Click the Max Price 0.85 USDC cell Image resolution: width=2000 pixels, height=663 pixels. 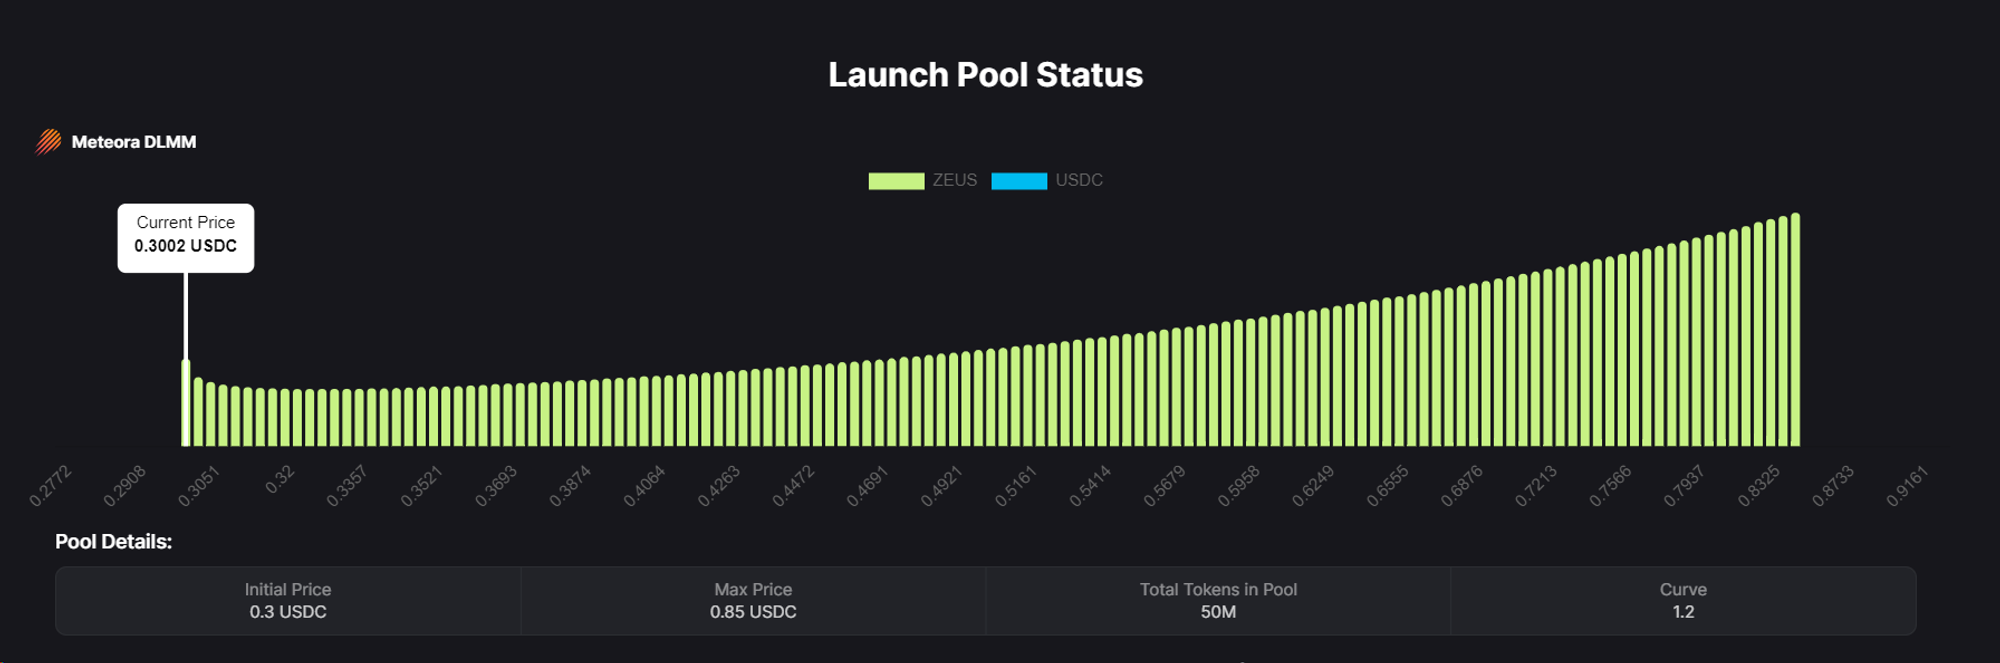point(753,601)
